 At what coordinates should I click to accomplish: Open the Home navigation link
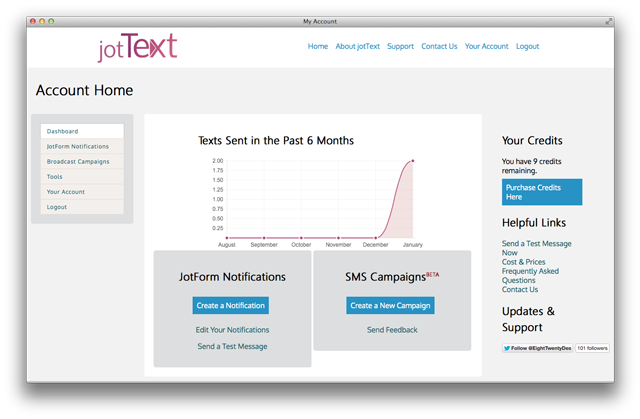pos(318,46)
